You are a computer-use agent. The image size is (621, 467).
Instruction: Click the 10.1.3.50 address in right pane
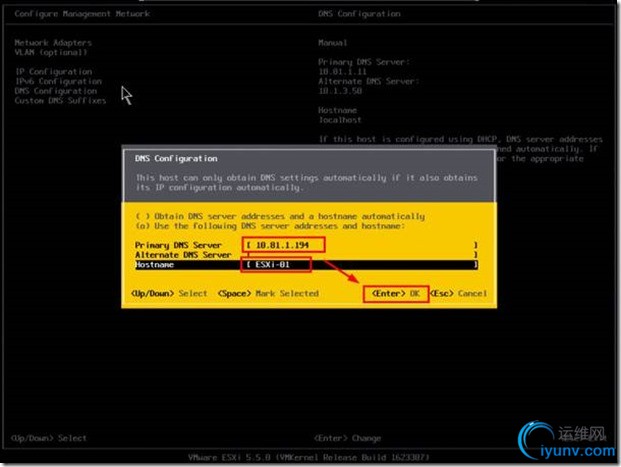(340, 91)
